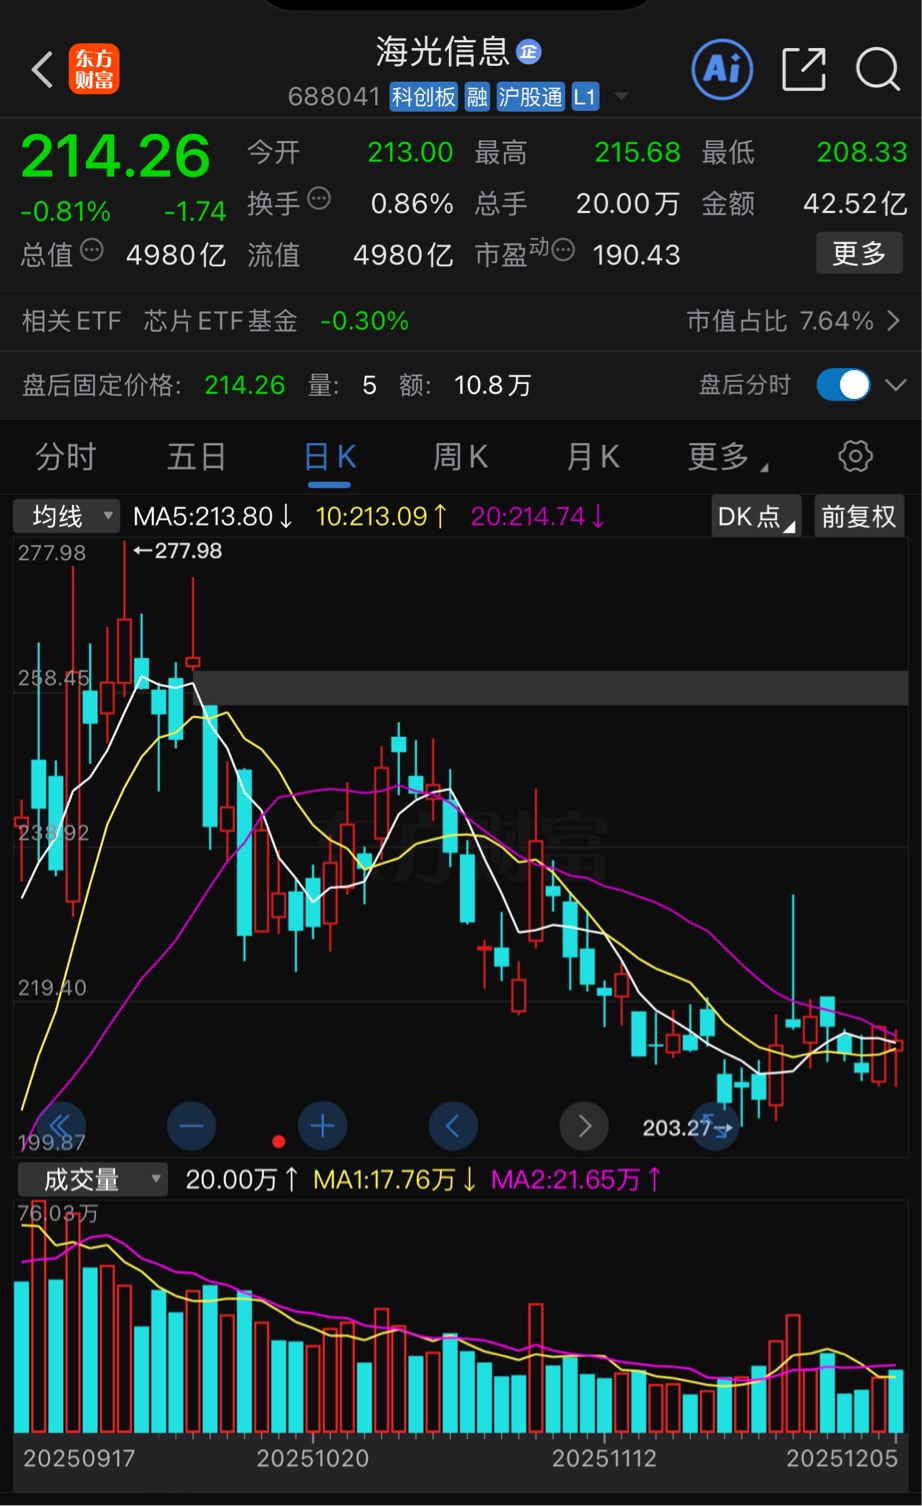Tap the MA1:17.76万 volume value

click(397, 1180)
